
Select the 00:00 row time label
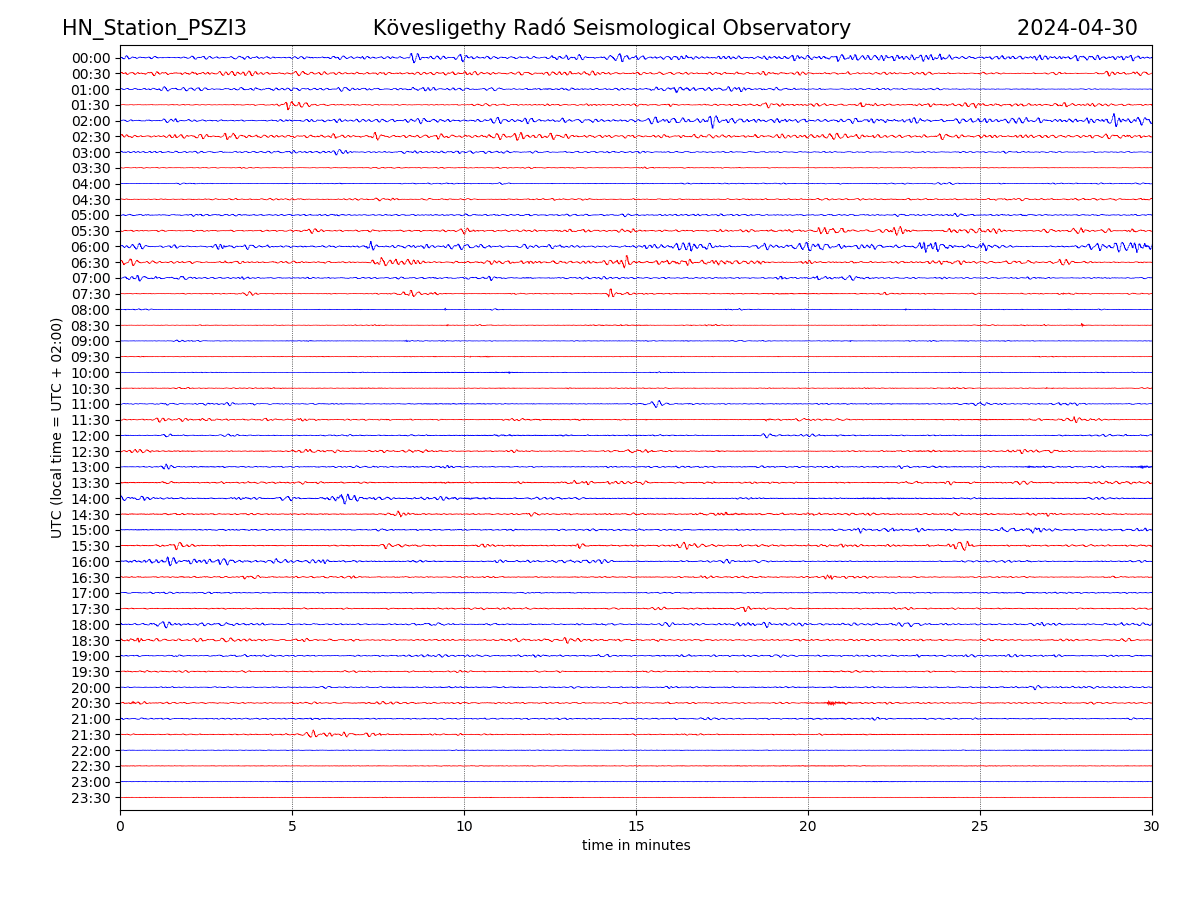(91, 58)
